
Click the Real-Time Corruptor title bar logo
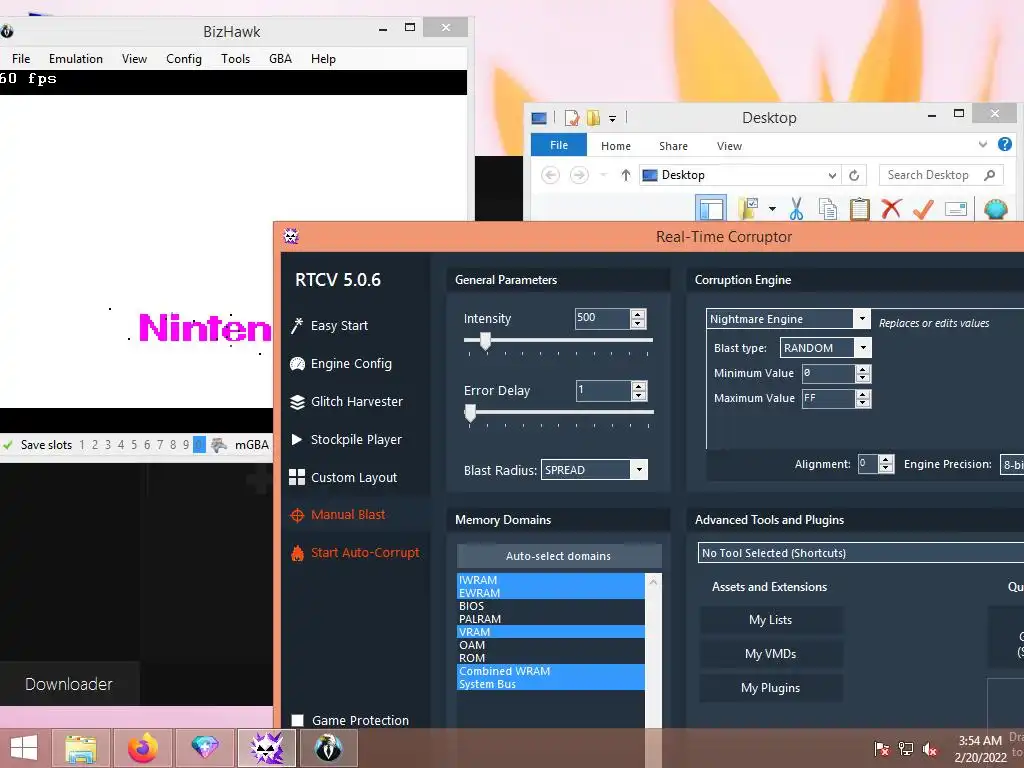click(x=291, y=236)
